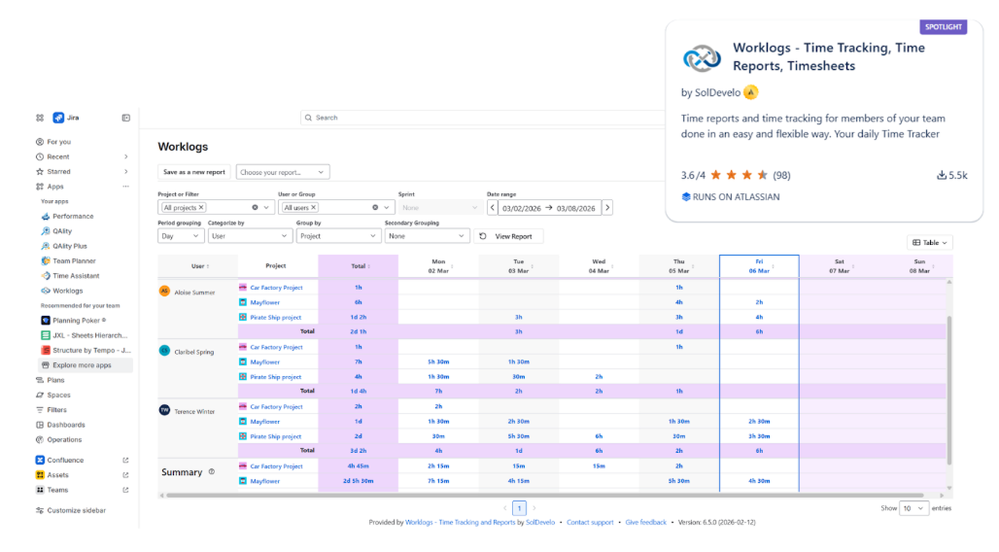Click Aloise Summer's avatar
The height and width of the screenshot is (552, 999).
coord(164,291)
